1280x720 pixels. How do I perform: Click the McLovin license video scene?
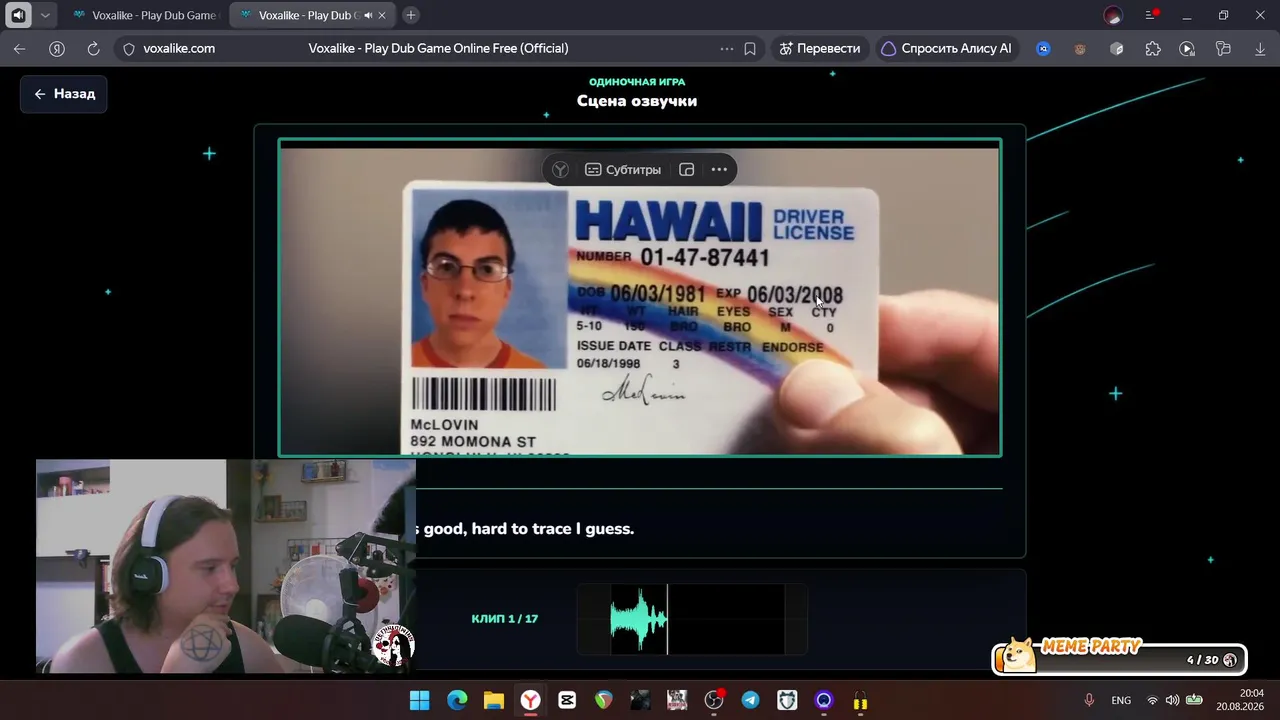640,297
